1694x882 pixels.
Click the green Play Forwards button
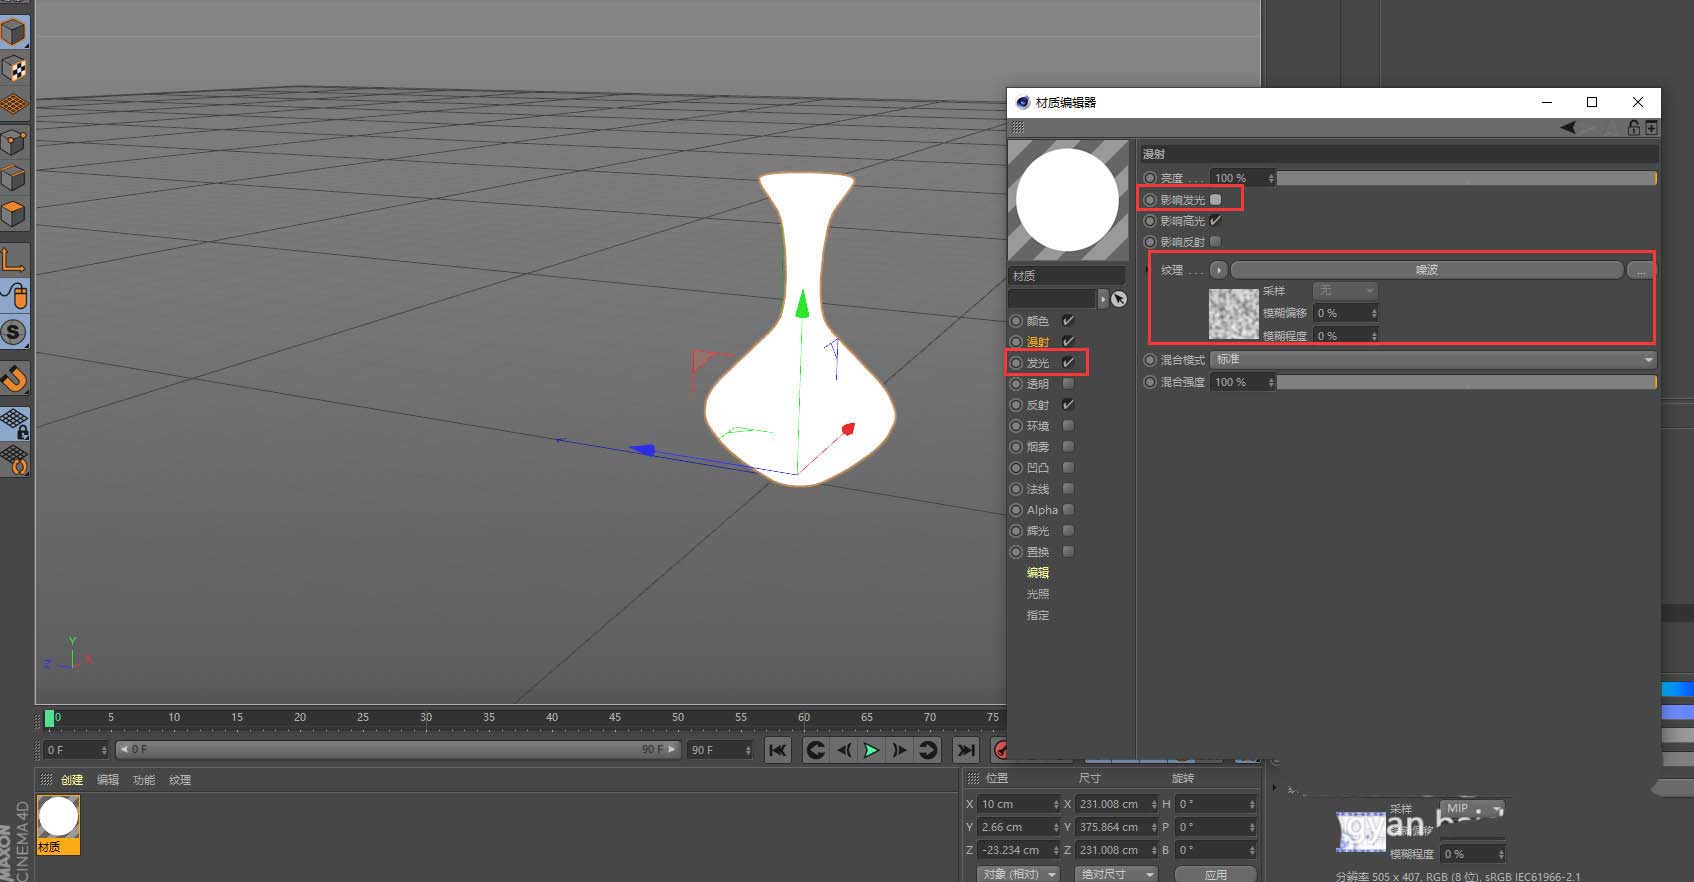point(871,750)
